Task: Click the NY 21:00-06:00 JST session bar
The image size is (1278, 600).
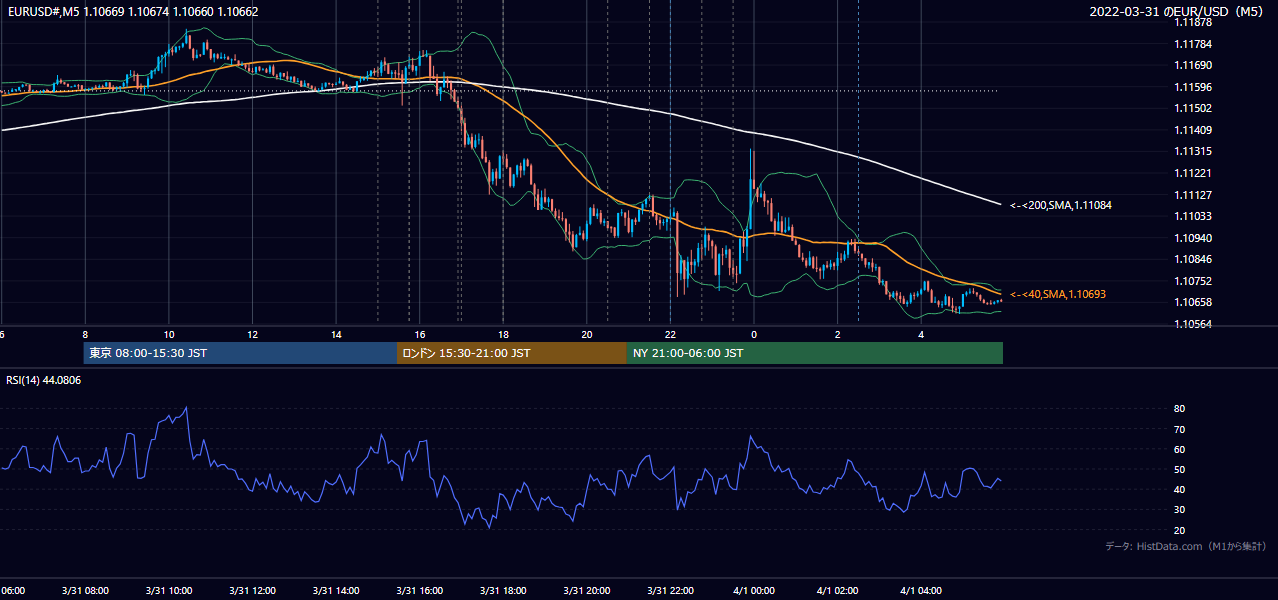Action: (815, 353)
